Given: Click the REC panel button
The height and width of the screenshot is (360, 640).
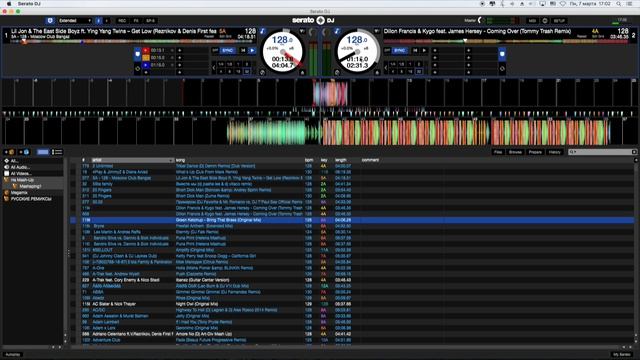Looking at the screenshot, I should pyautogui.click(x=122, y=20).
